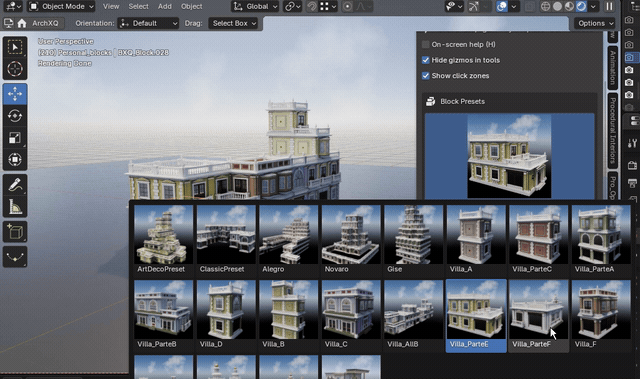The width and height of the screenshot is (640, 379).
Task: Click the proportional editing falloff curve icon
Action: tap(361, 7)
